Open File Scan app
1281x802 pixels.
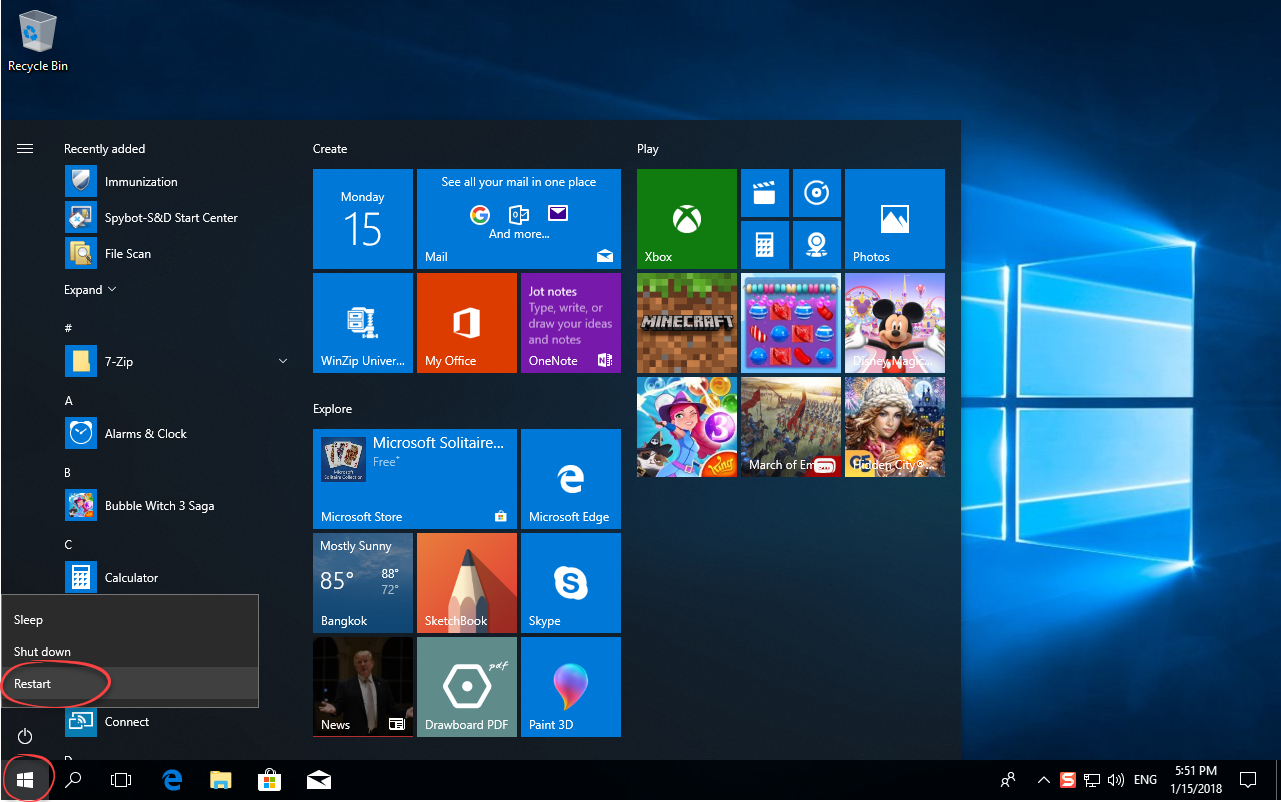coord(175,253)
